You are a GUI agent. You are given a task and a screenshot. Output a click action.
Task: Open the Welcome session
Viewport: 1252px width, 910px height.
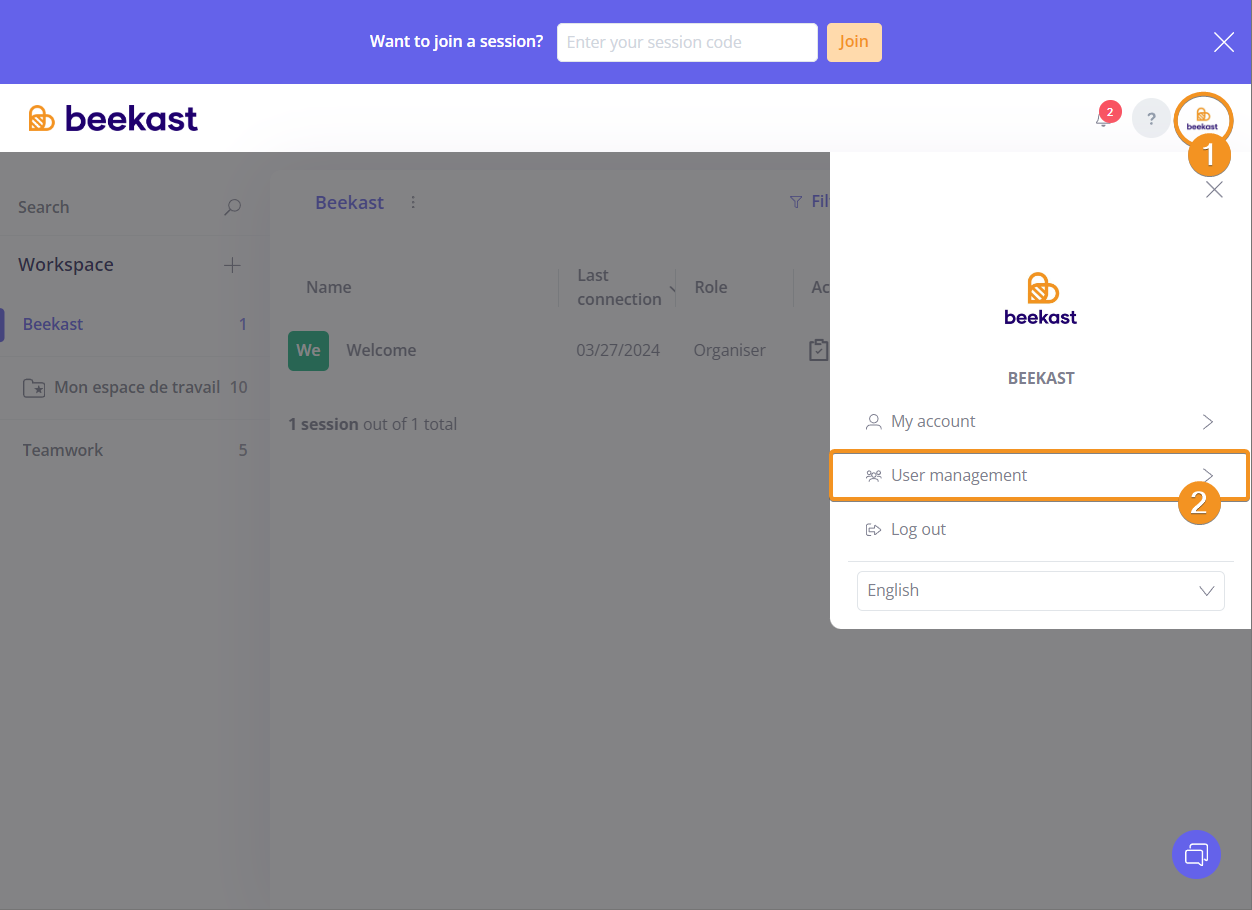[x=381, y=350]
